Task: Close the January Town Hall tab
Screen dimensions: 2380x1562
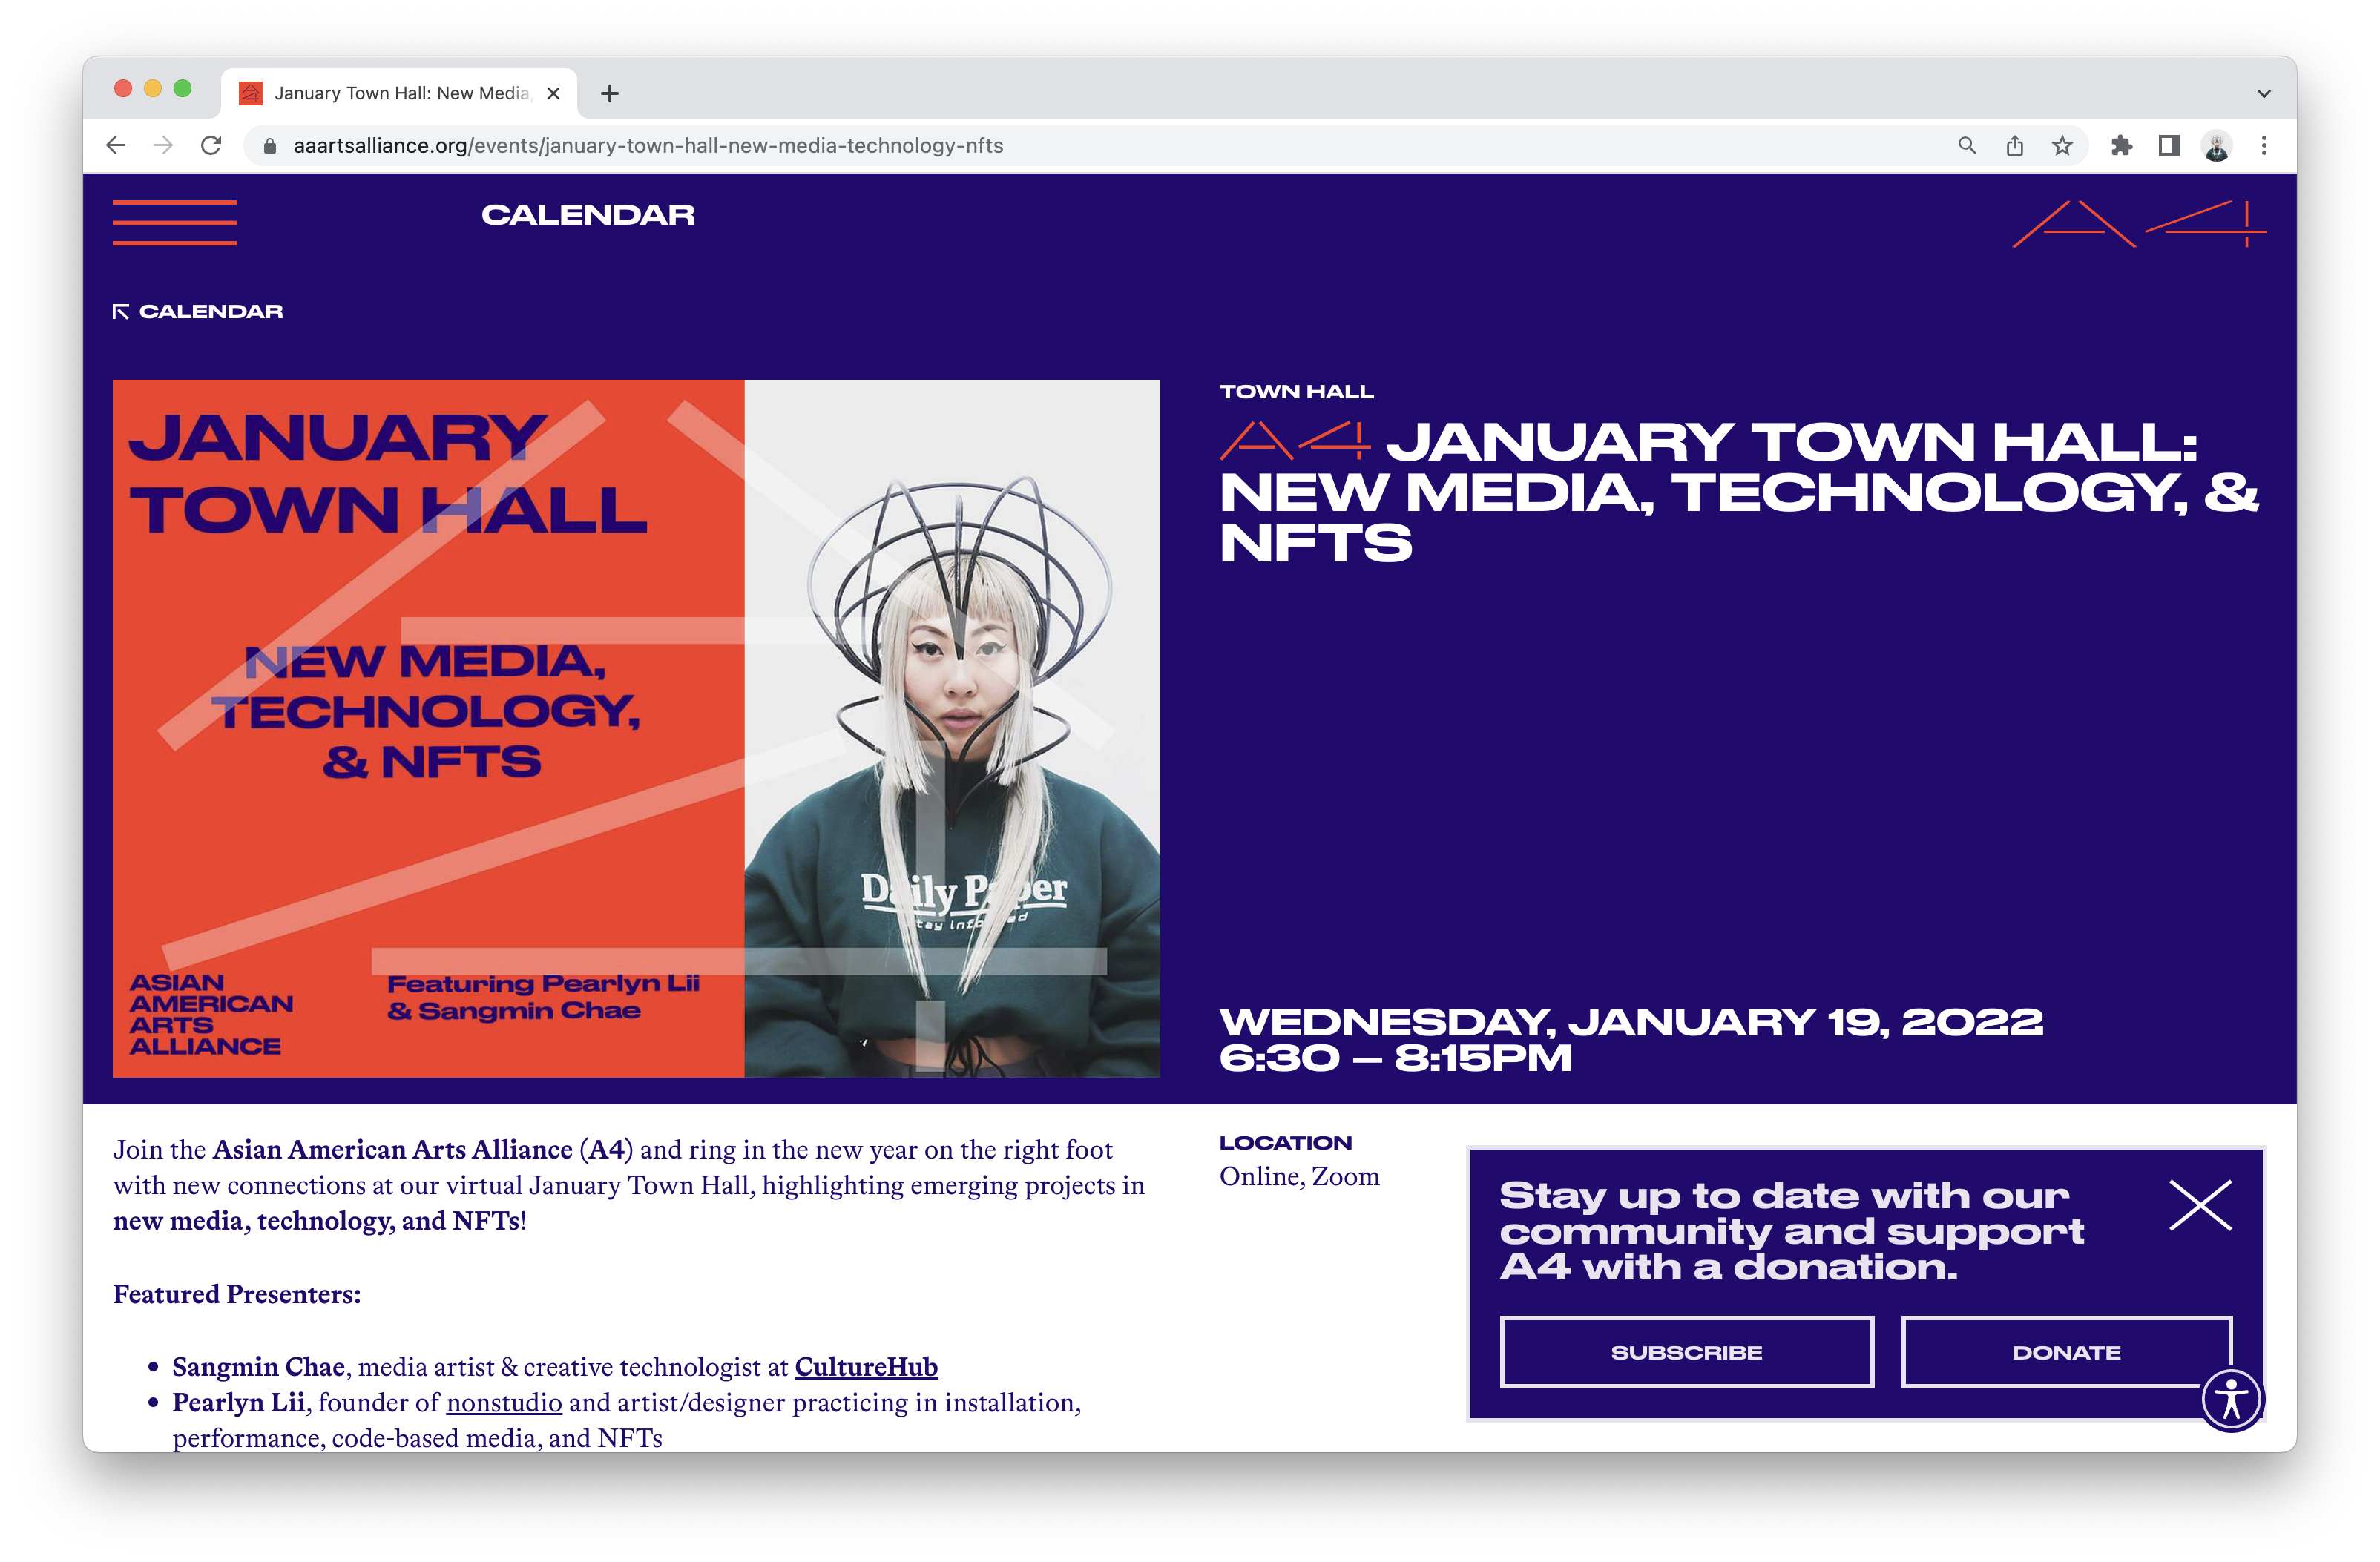Action: (553, 93)
